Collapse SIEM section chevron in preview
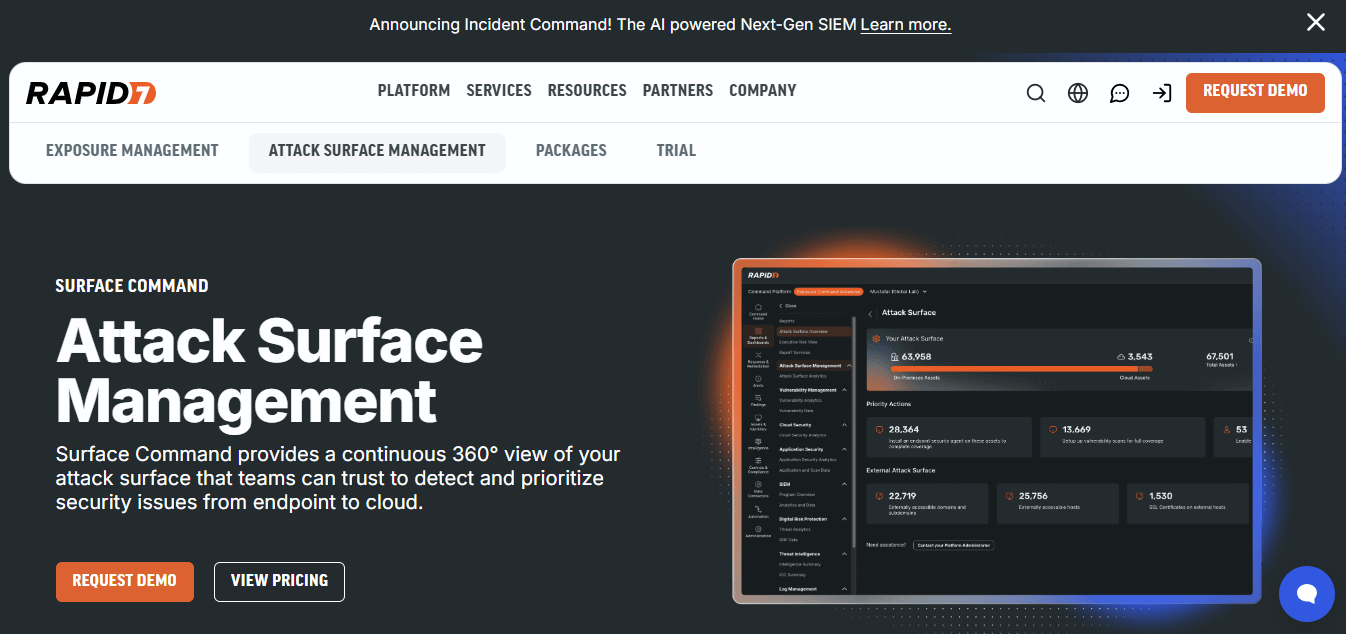 (x=845, y=484)
